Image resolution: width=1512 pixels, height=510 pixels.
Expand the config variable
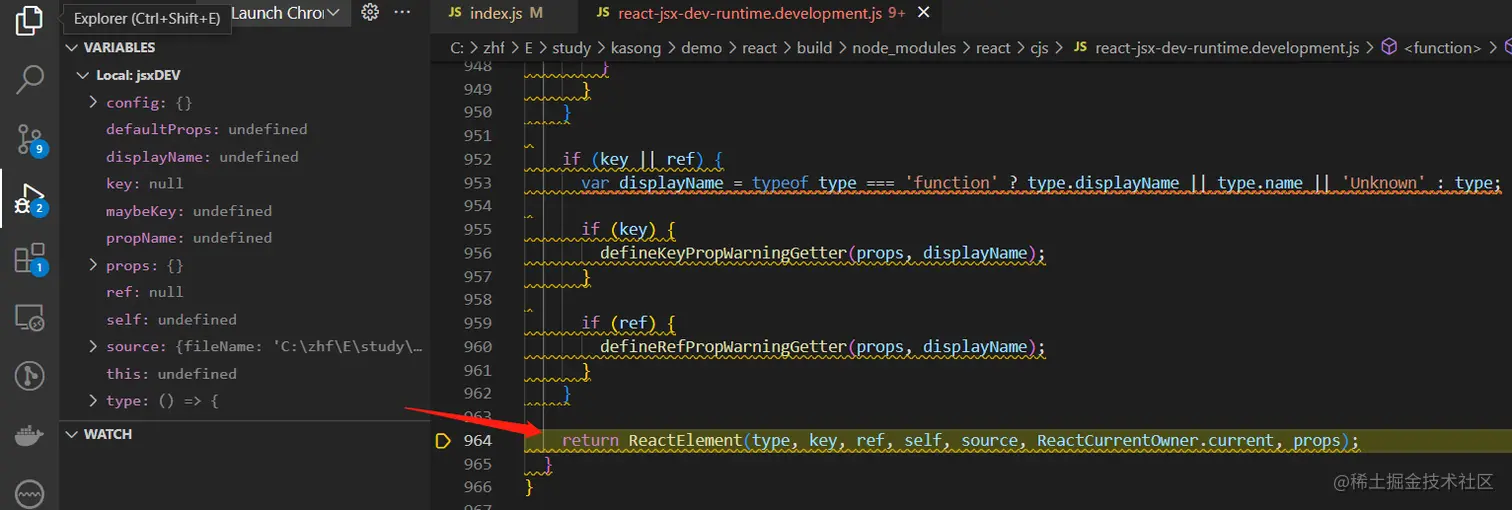93,103
